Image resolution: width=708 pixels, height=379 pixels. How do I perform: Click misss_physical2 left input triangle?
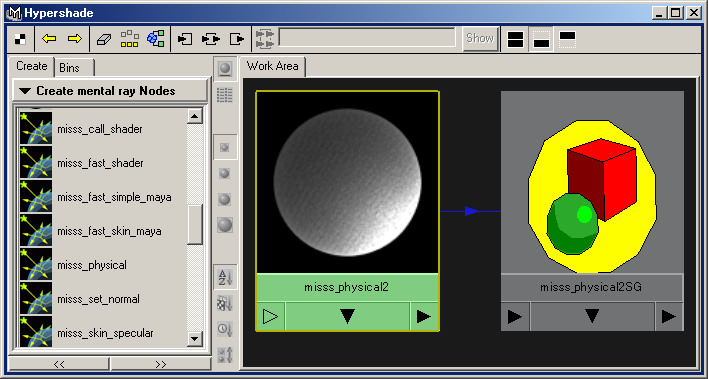270,316
